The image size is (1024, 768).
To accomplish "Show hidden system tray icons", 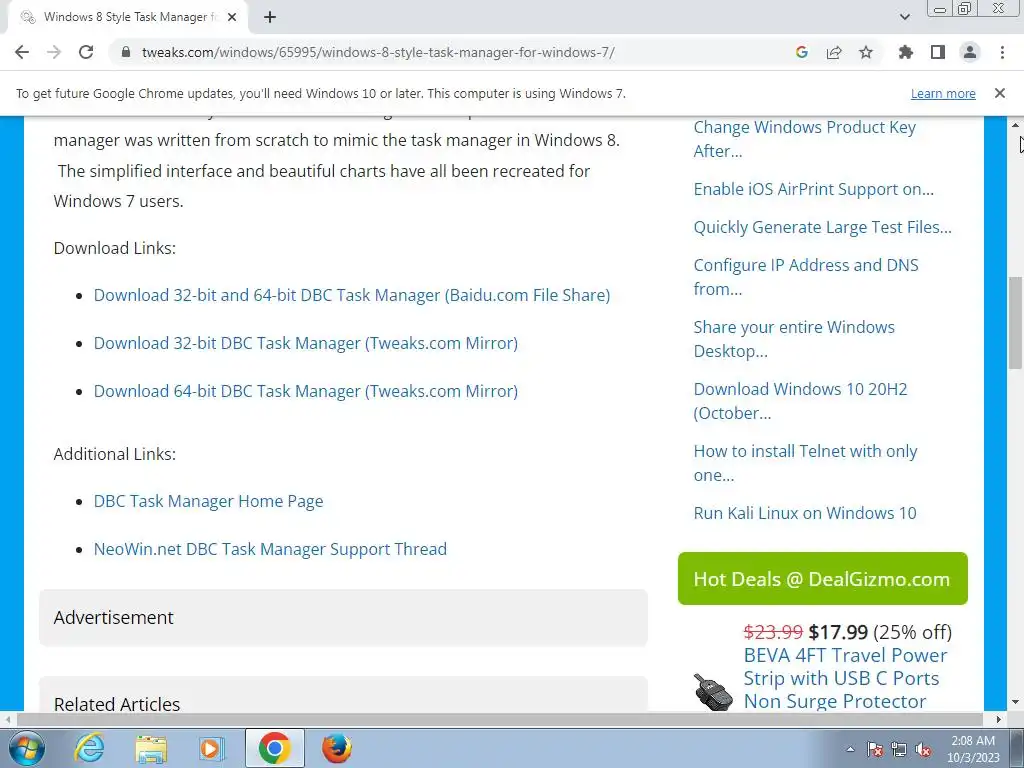I will (x=850, y=749).
